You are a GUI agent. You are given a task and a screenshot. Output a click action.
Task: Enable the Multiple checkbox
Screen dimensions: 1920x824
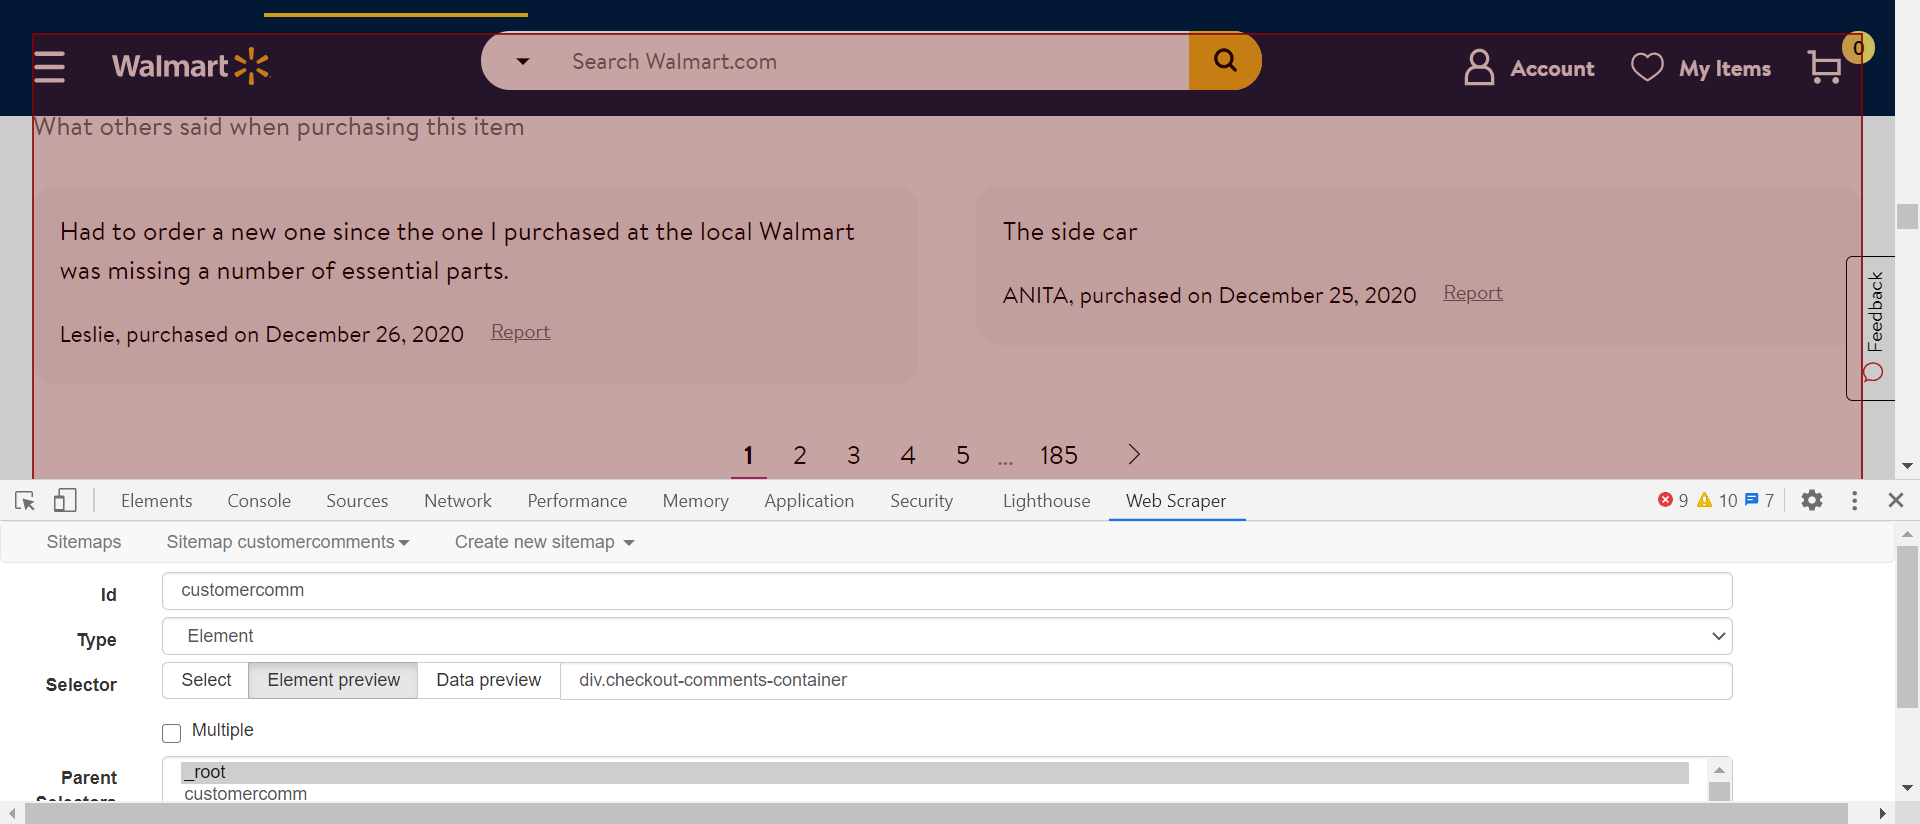(x=172, y=733)
